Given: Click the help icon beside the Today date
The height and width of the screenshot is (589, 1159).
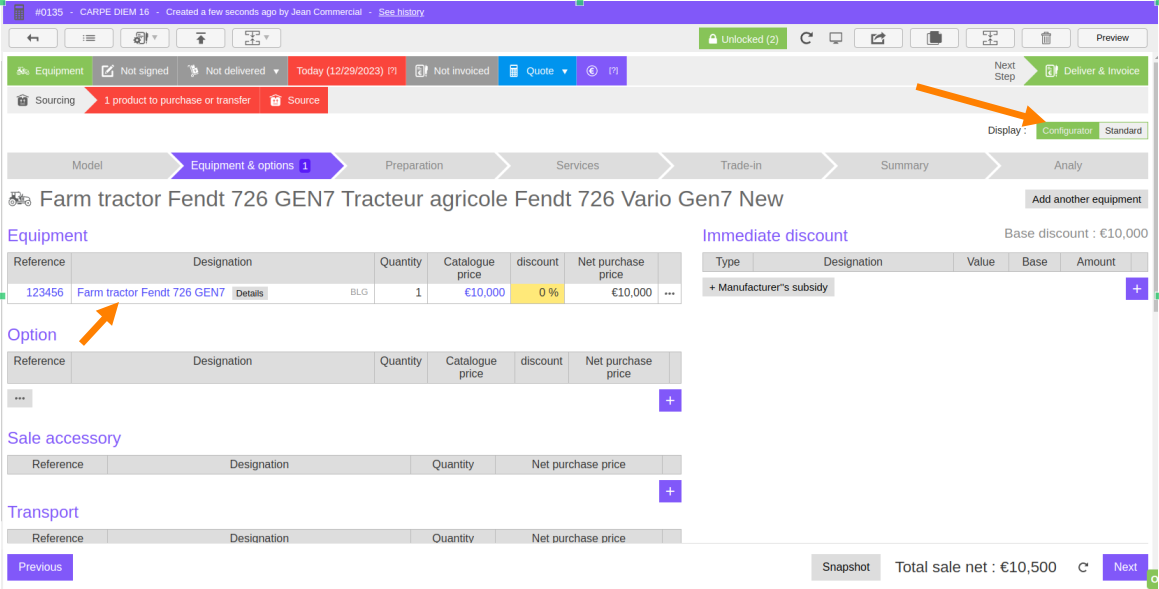Looking at the screenshot, I should point(392,71).
